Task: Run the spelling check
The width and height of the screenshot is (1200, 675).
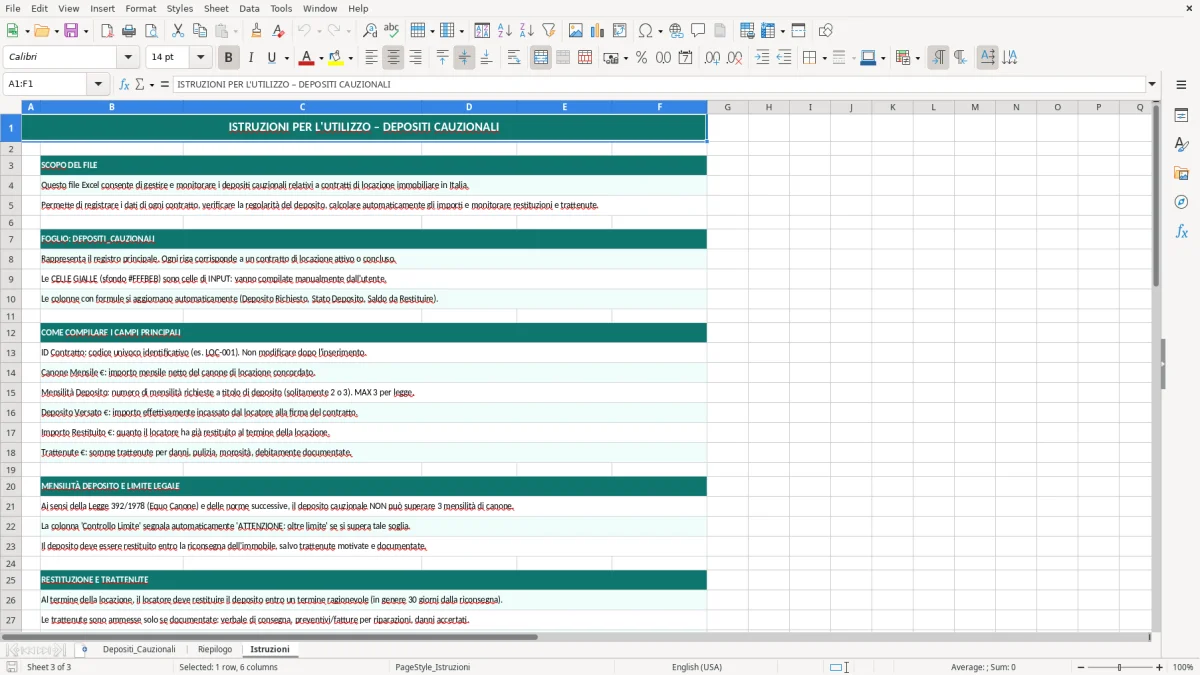Action: click(392, 31)
